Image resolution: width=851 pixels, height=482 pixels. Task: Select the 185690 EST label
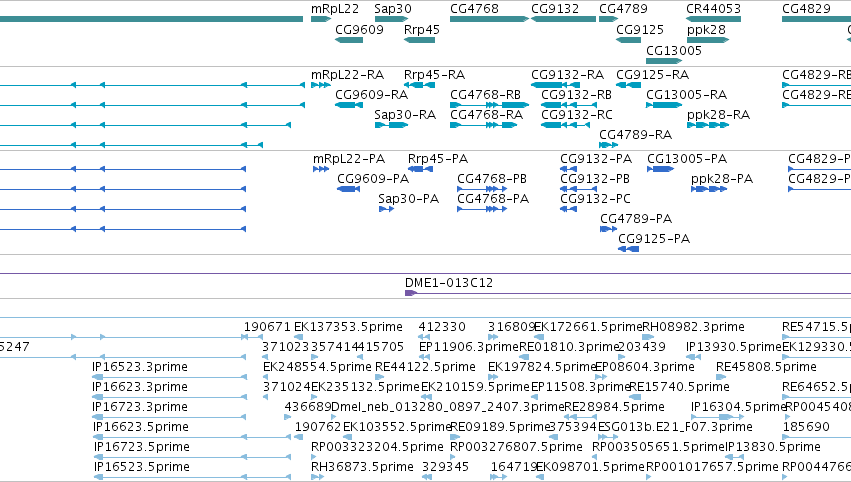(805, 427)
